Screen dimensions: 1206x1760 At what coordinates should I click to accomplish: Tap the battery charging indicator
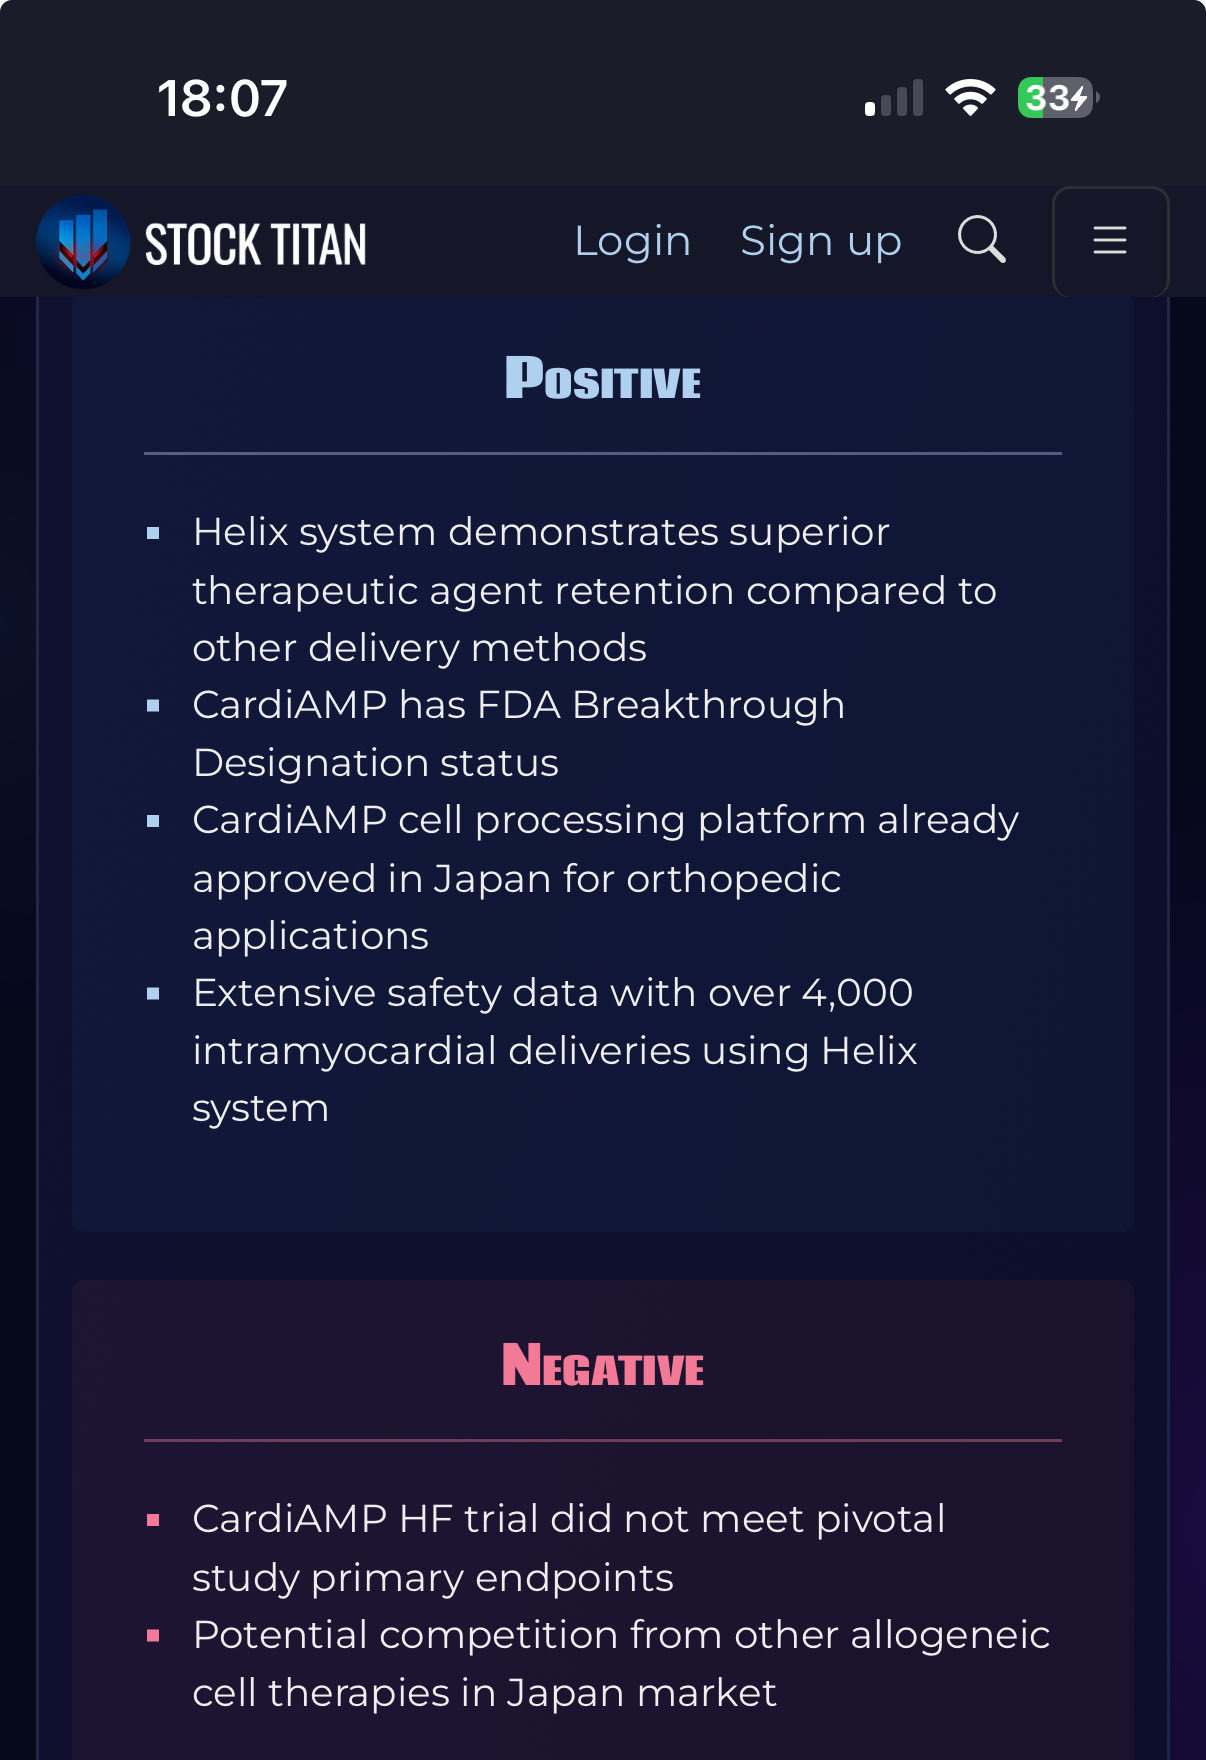click(x=1058, y=98)
